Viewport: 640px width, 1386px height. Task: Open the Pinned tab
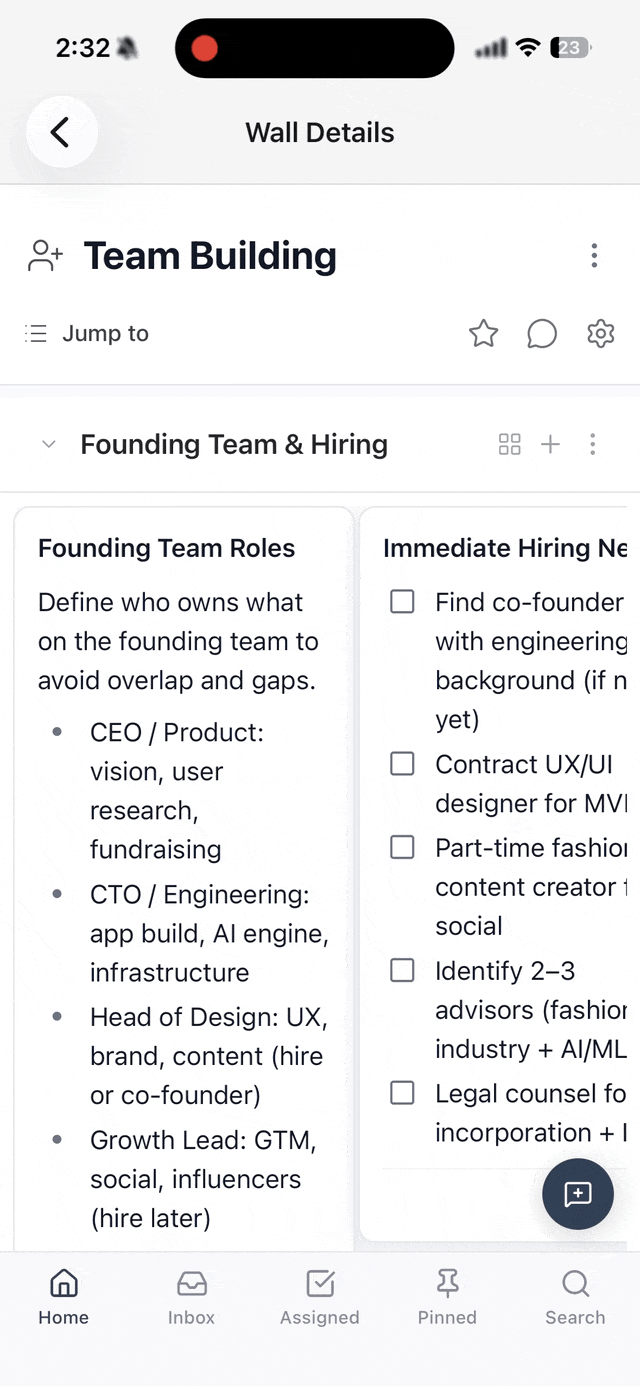click(x=447, y=1296)
